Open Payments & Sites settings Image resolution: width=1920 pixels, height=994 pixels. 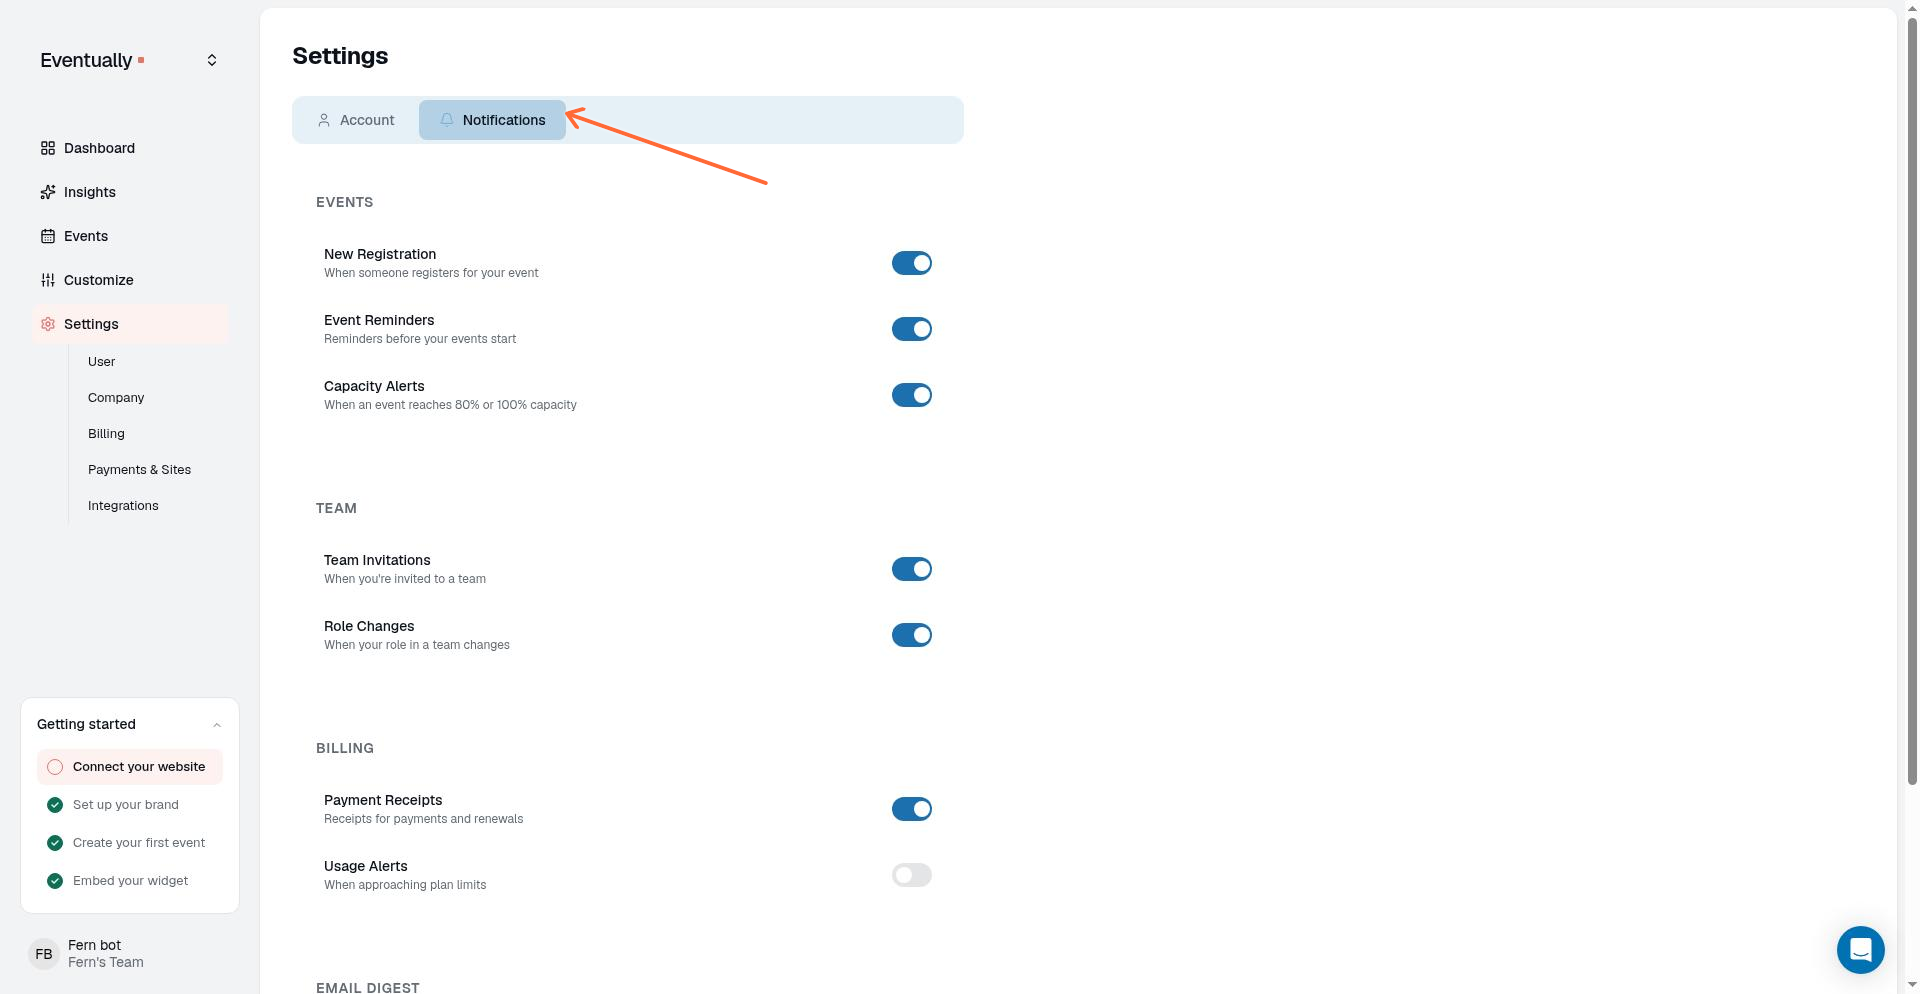(x=139, y=470)
